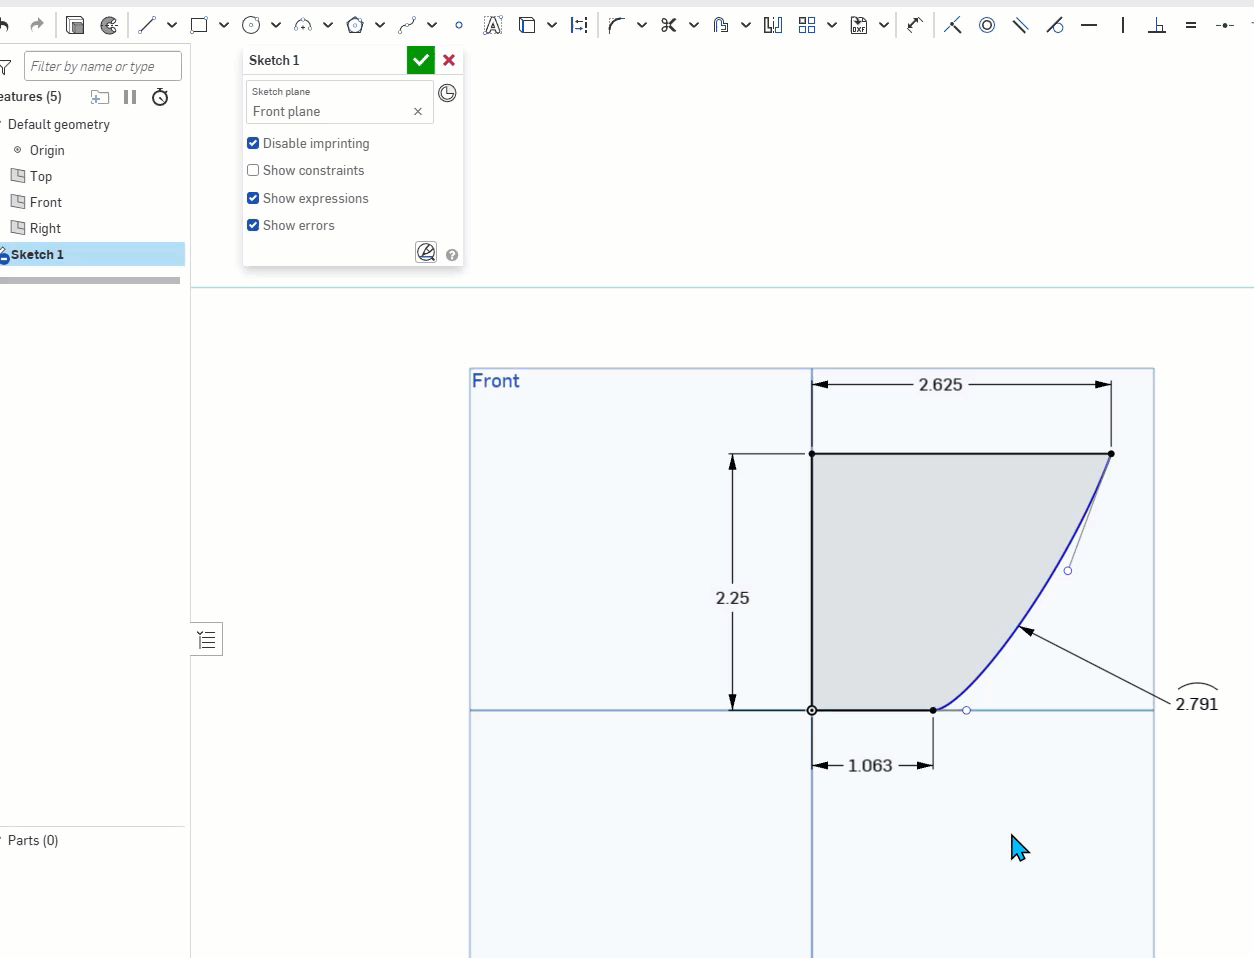Select the Front plane in feature tree

click(45, 202)
